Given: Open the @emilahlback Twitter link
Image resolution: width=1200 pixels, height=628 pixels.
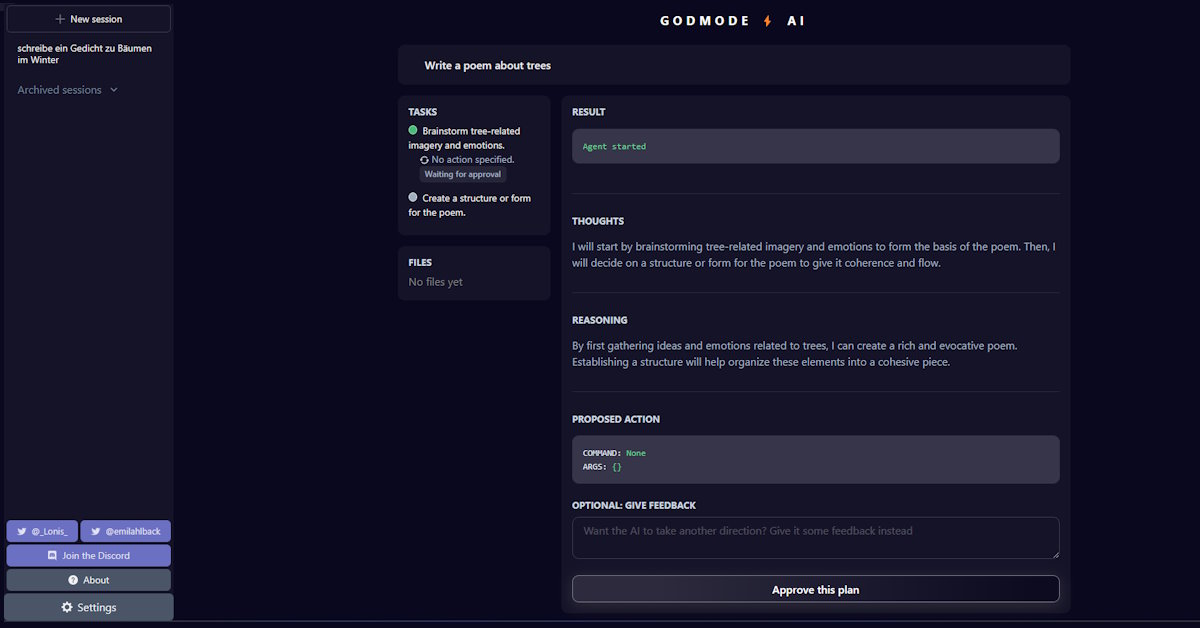Looking at the screenshot, I should (x=125, y=531).
